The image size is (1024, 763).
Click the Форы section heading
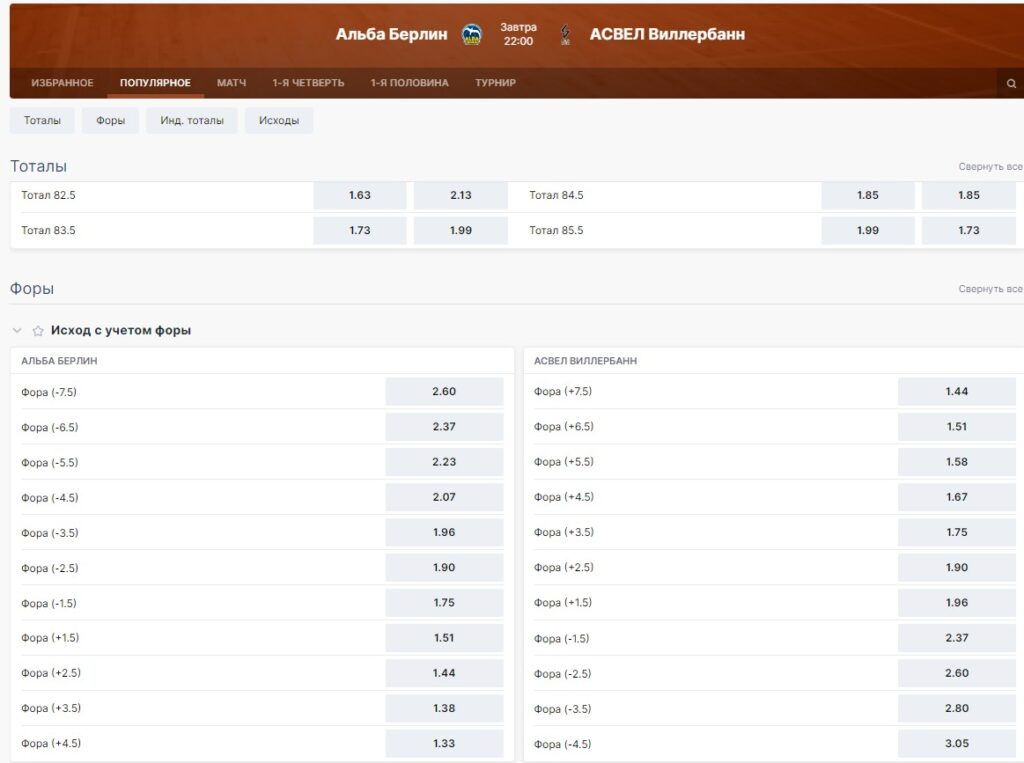(x=32, y=288)
